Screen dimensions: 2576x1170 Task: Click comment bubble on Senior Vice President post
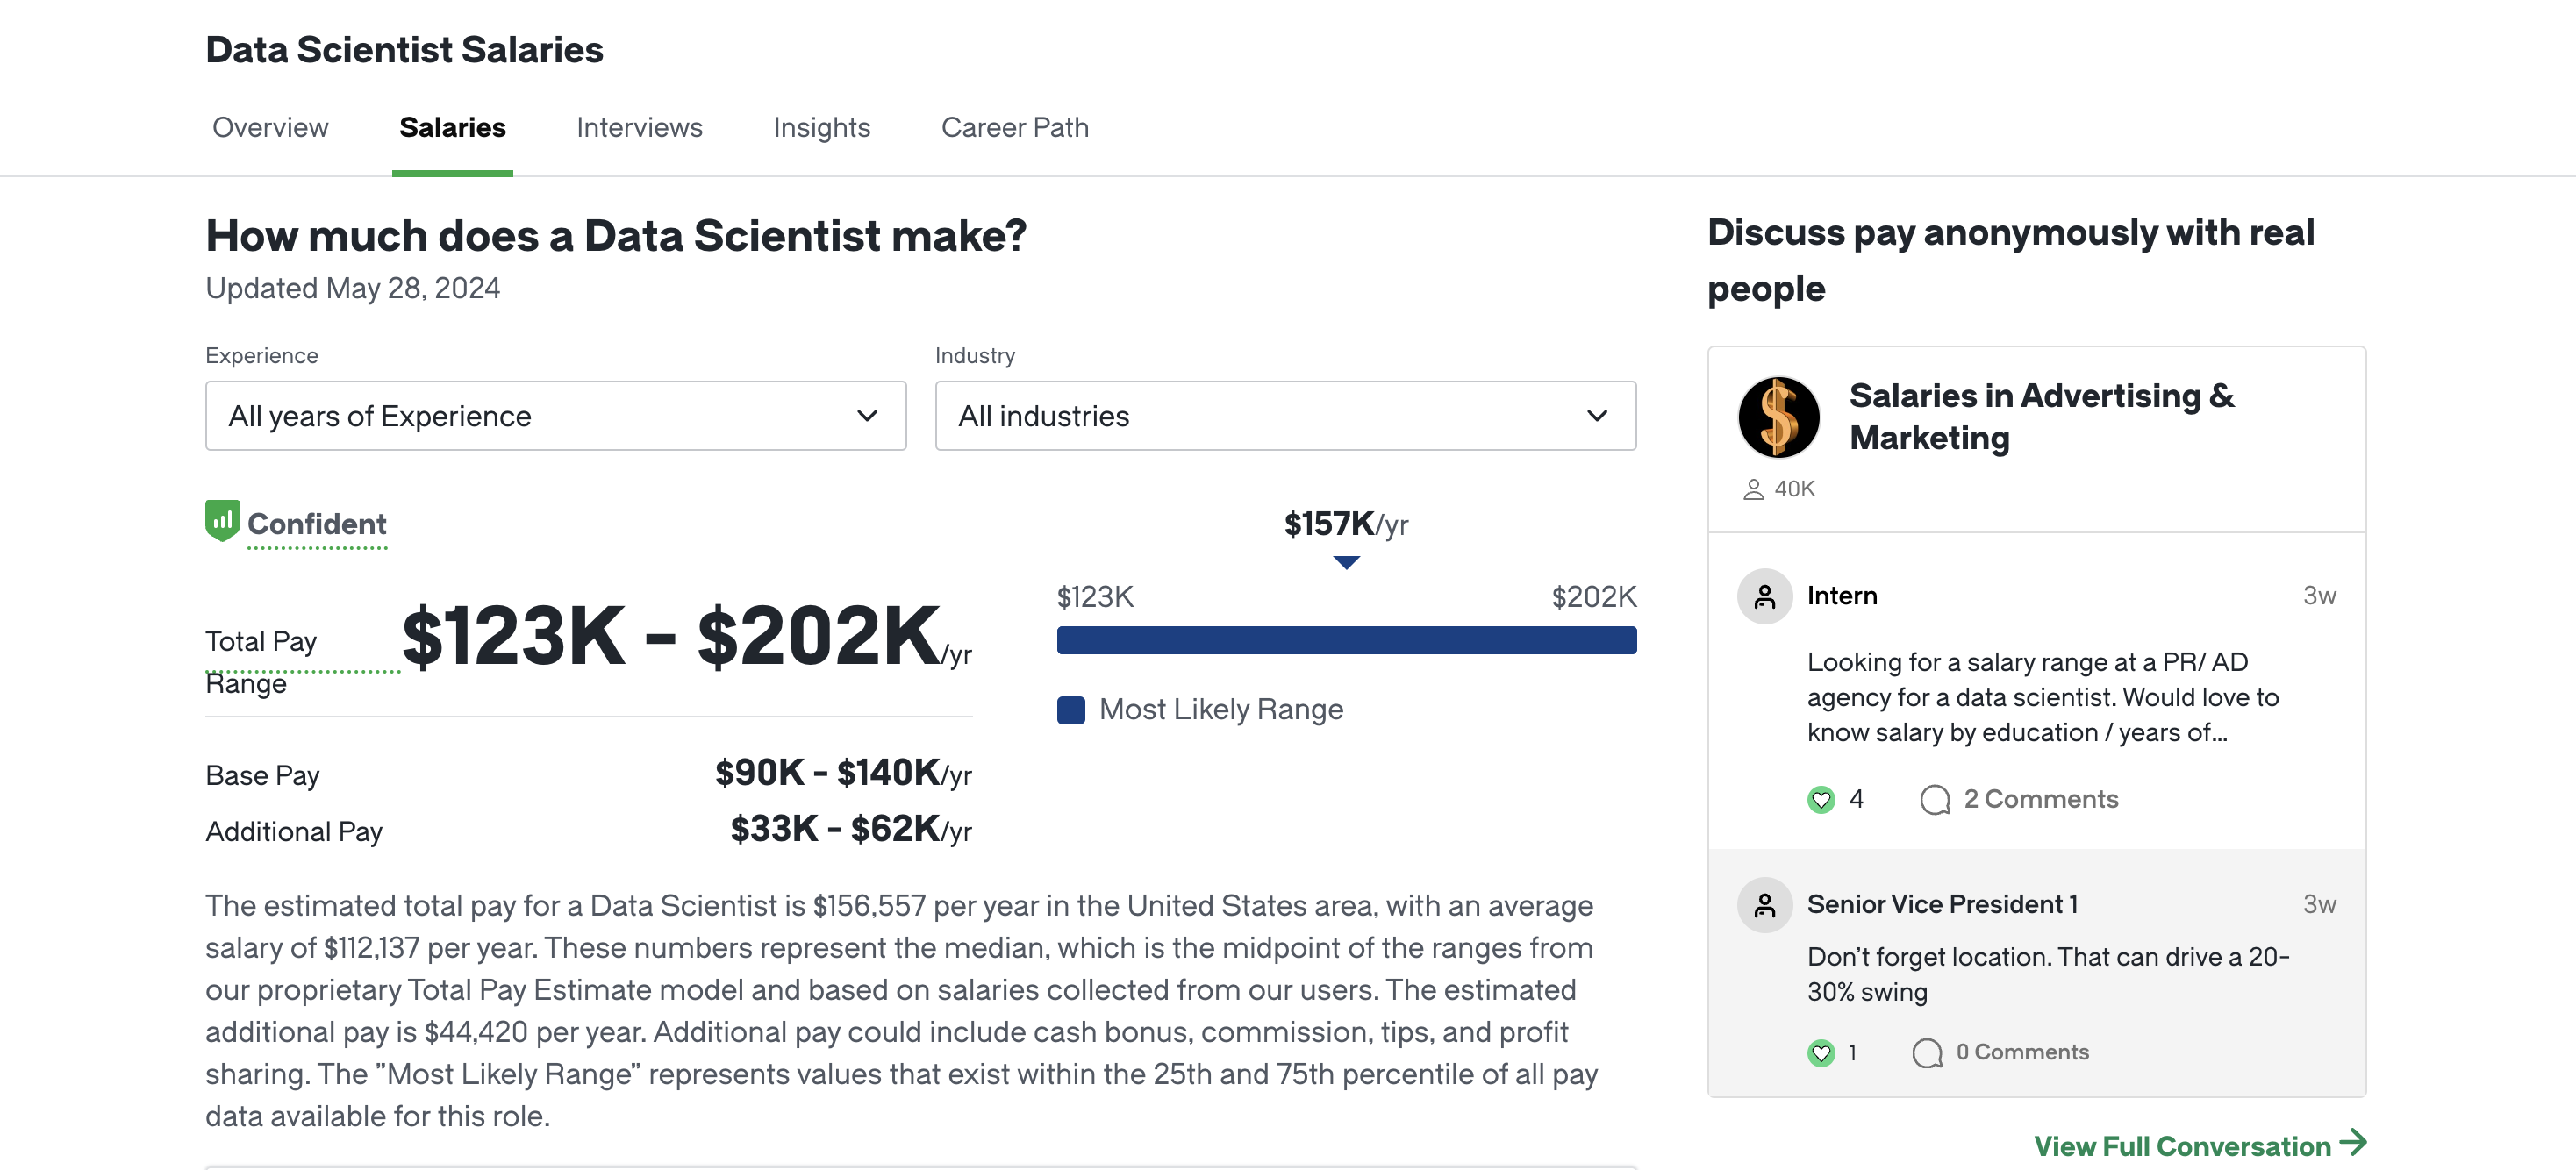coord(1927,1053)
